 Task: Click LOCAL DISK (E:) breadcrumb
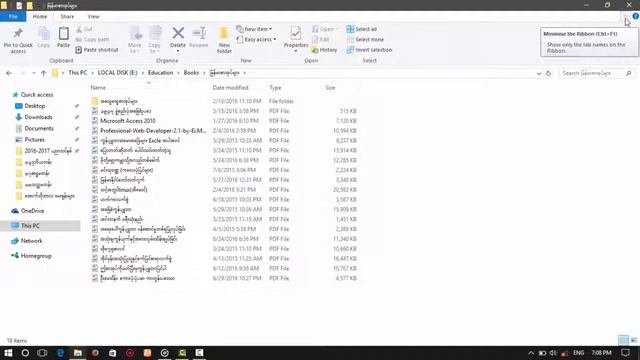pos(118,73)
